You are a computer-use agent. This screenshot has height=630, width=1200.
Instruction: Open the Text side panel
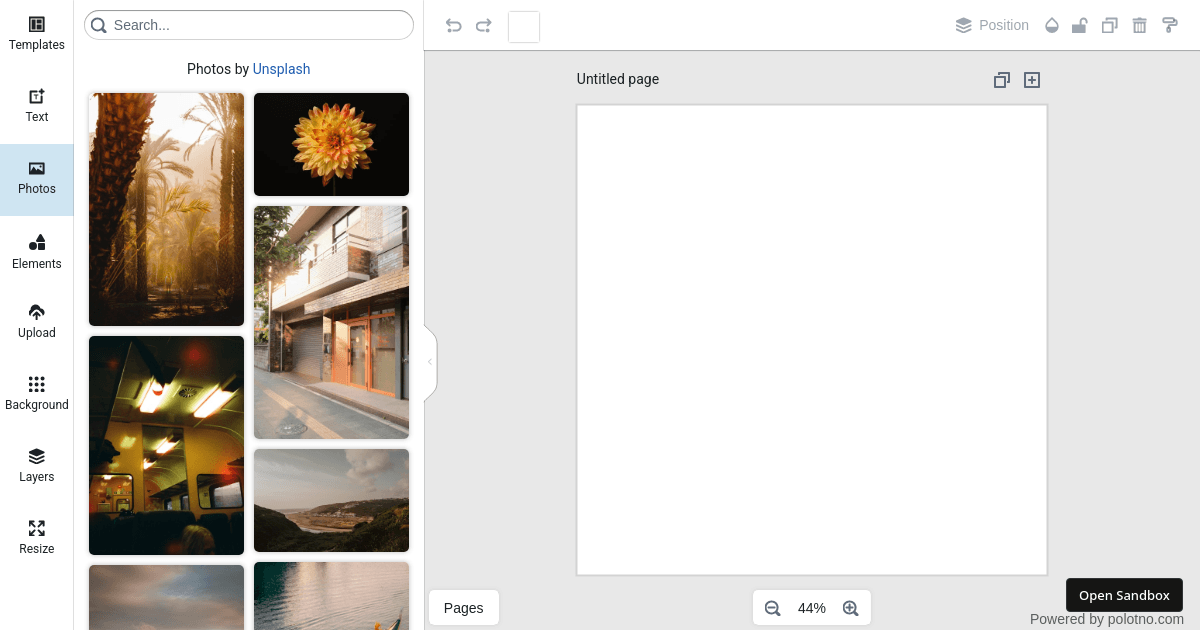(x=37, y=106)
